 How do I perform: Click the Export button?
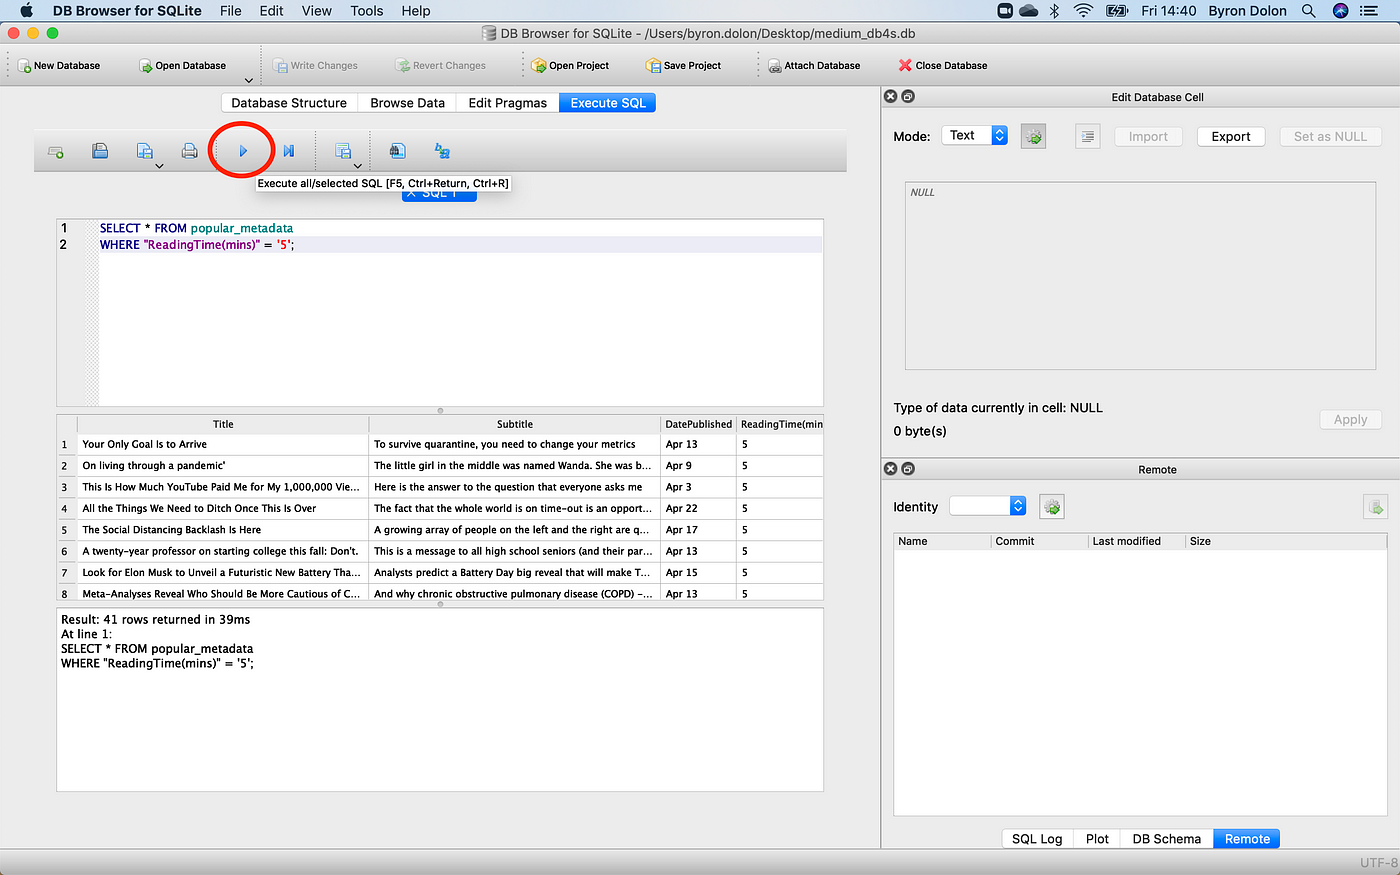click(1231, 137)
